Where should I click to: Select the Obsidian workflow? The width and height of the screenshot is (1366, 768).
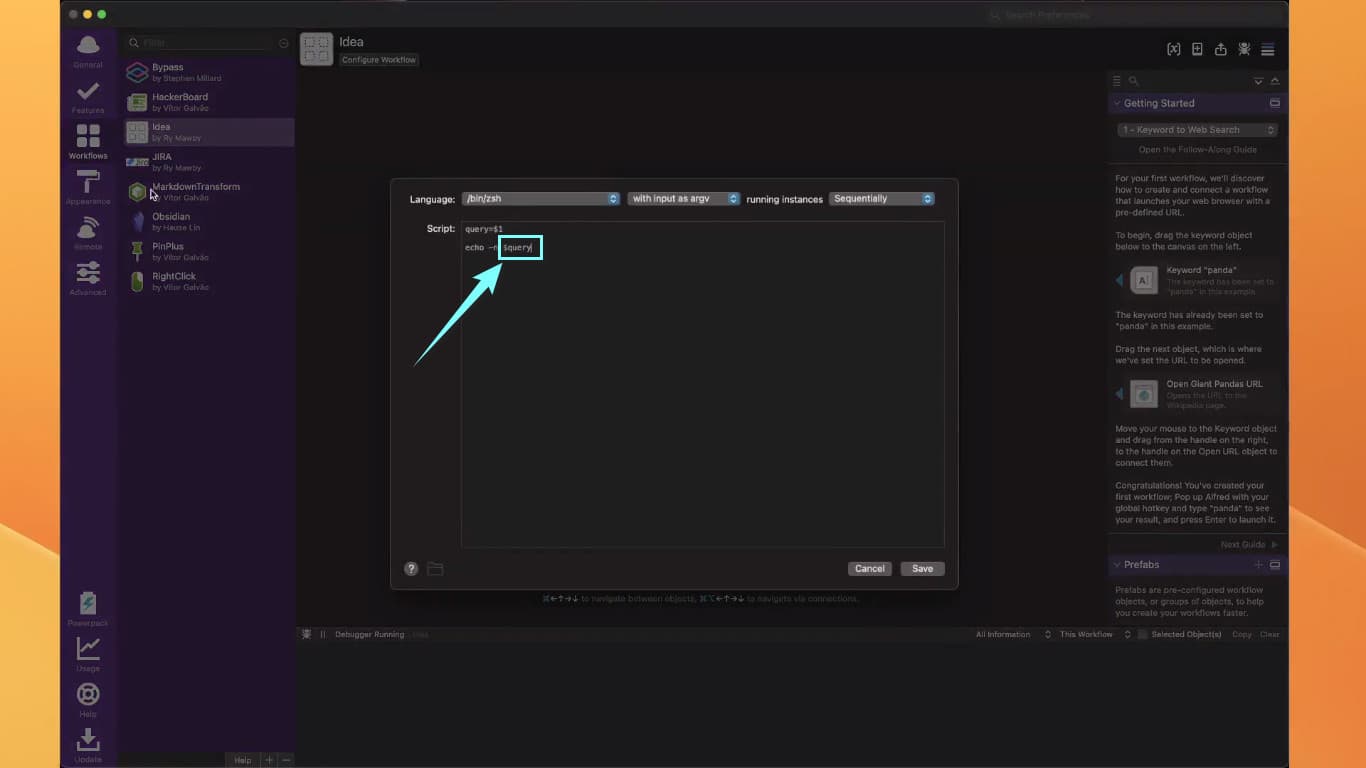208,222
